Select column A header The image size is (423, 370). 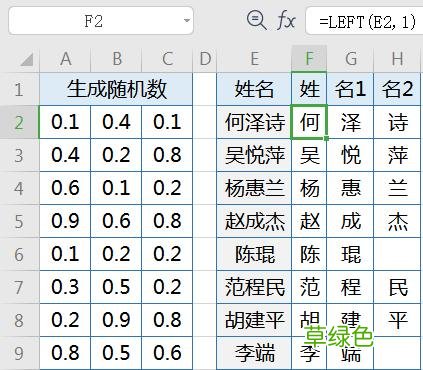point(65,59)
